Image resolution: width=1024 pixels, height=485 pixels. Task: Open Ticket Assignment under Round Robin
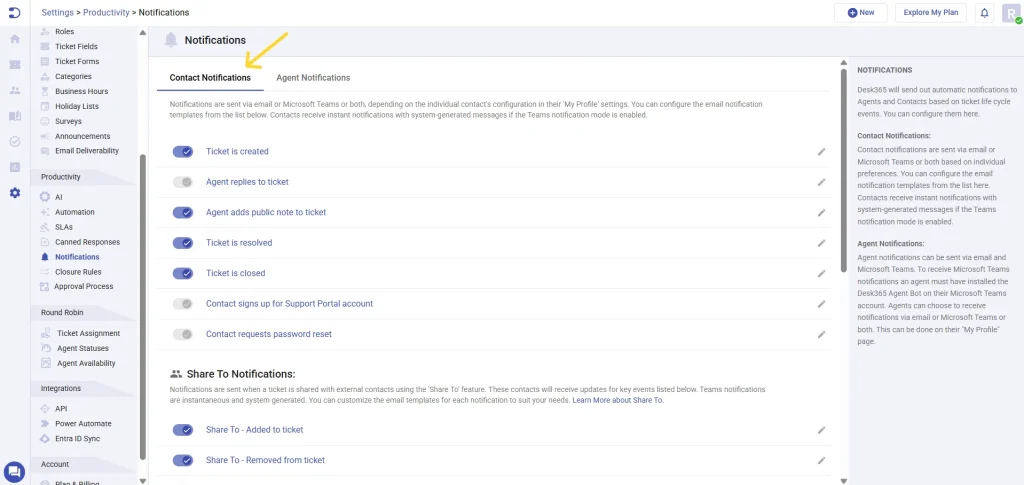pyautogui.click(x=88, y=334)
